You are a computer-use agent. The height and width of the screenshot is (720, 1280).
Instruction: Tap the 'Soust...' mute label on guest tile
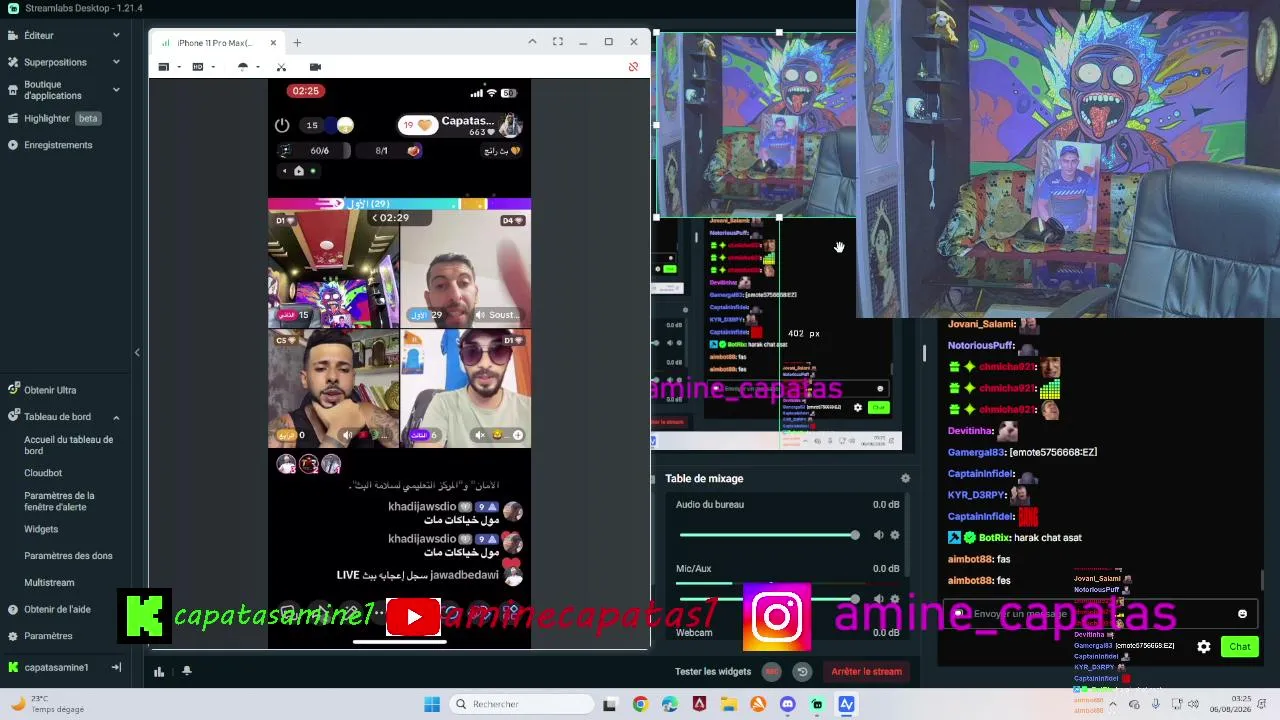[x=496, y=315]
